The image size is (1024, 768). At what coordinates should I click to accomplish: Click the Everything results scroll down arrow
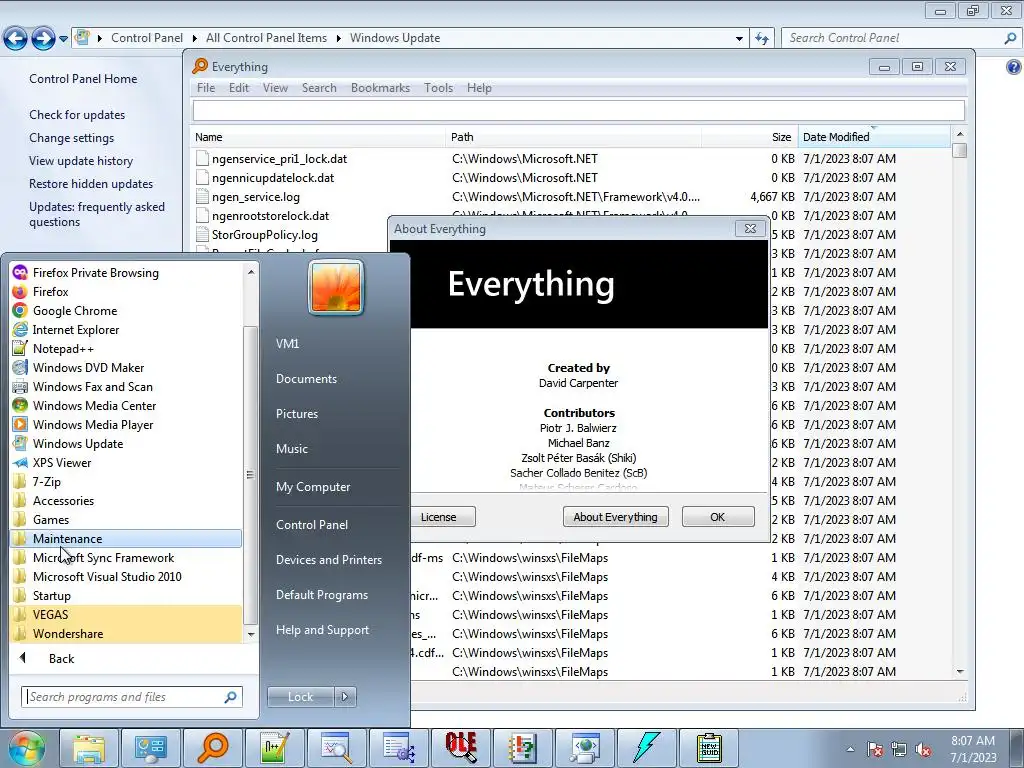pos(959,671)
